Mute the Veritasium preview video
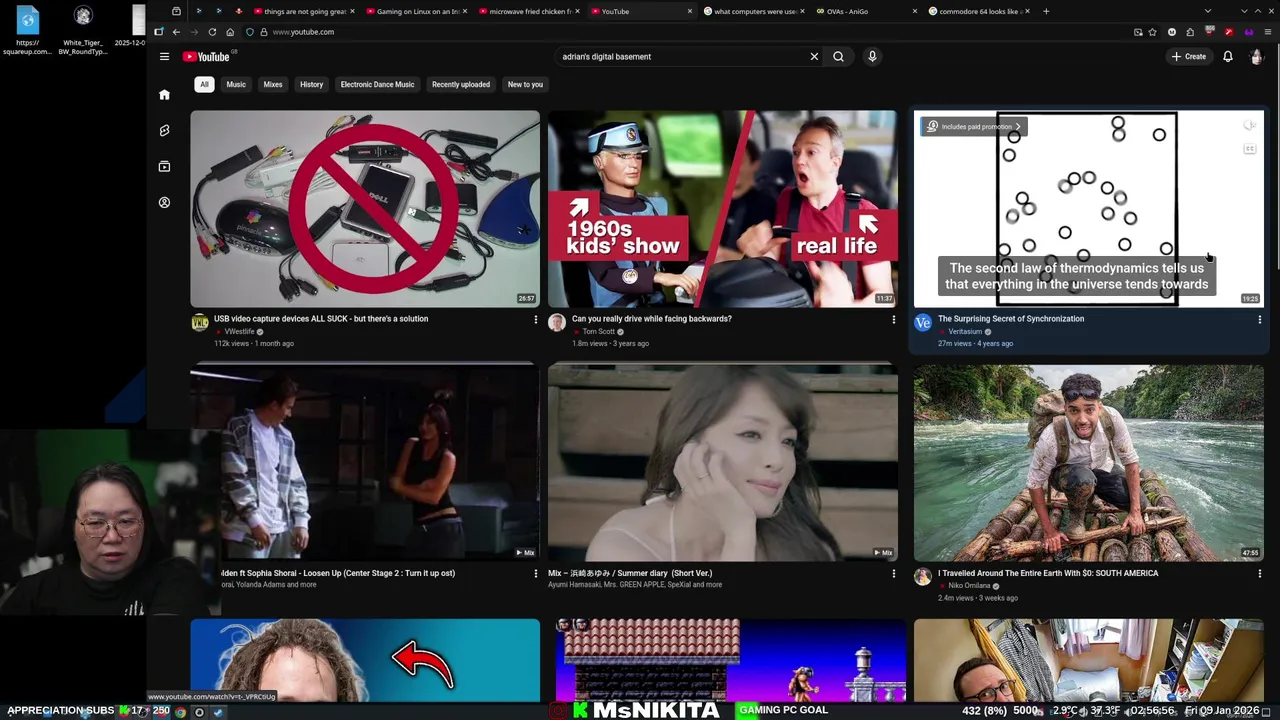Viewport: 1280px width, 720px height. [x=1249, y=126]
